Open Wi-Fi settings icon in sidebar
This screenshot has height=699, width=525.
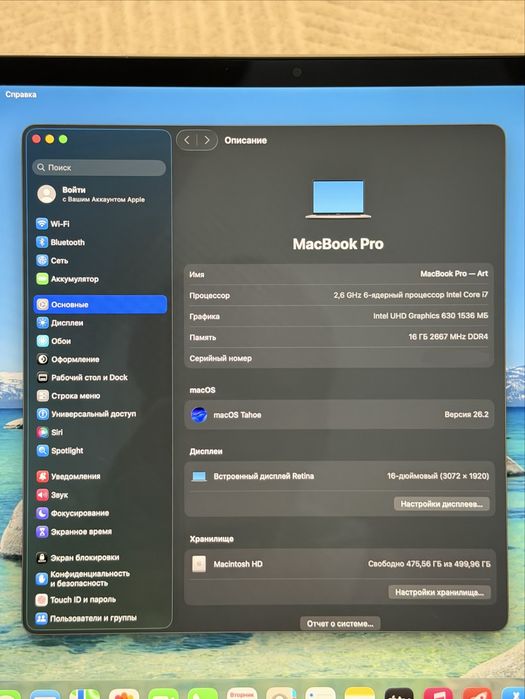tap(42, 224)
